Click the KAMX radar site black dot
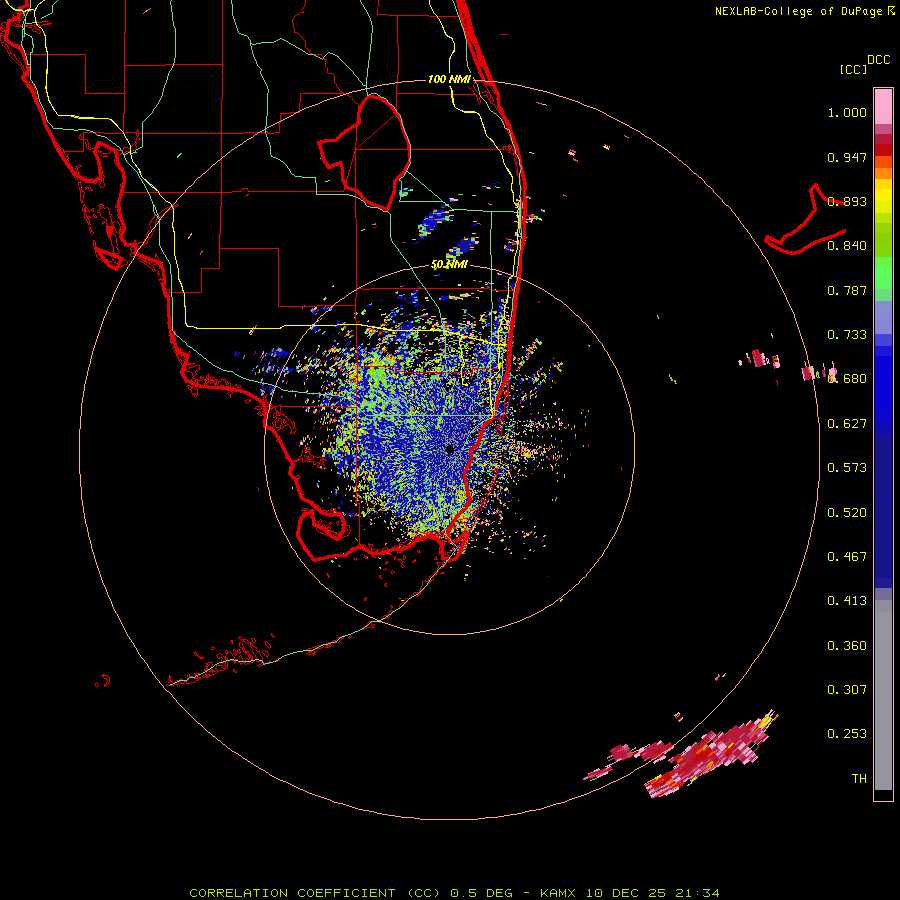900x900 pixels. click(449, 449)
